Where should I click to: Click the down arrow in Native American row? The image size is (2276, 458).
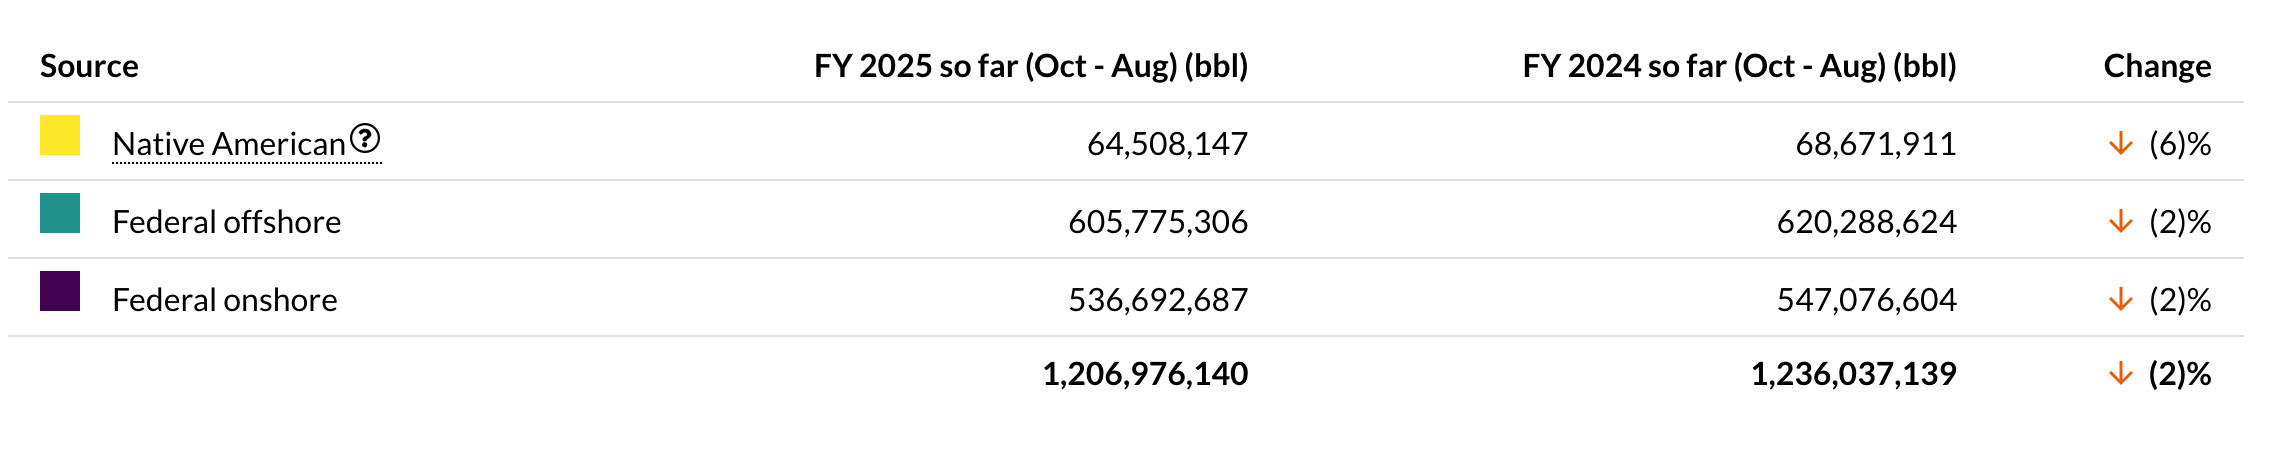click(2120, 145)
